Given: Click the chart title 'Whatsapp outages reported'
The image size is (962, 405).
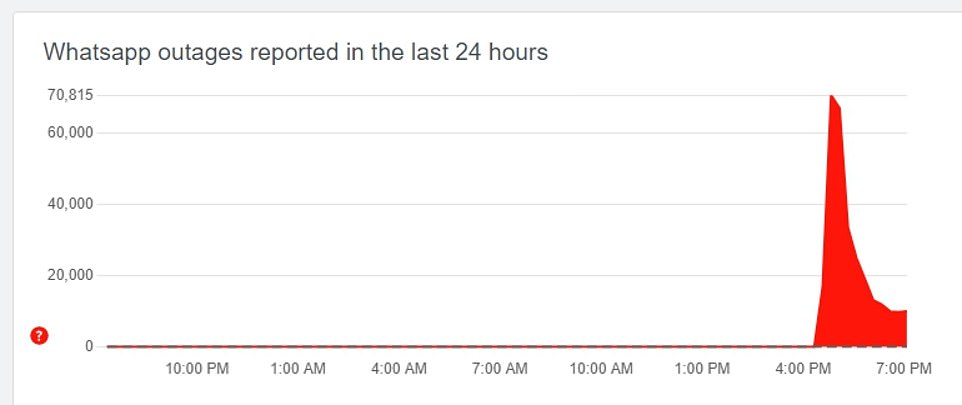Looking at the screenshot, I should coord(295,53).
